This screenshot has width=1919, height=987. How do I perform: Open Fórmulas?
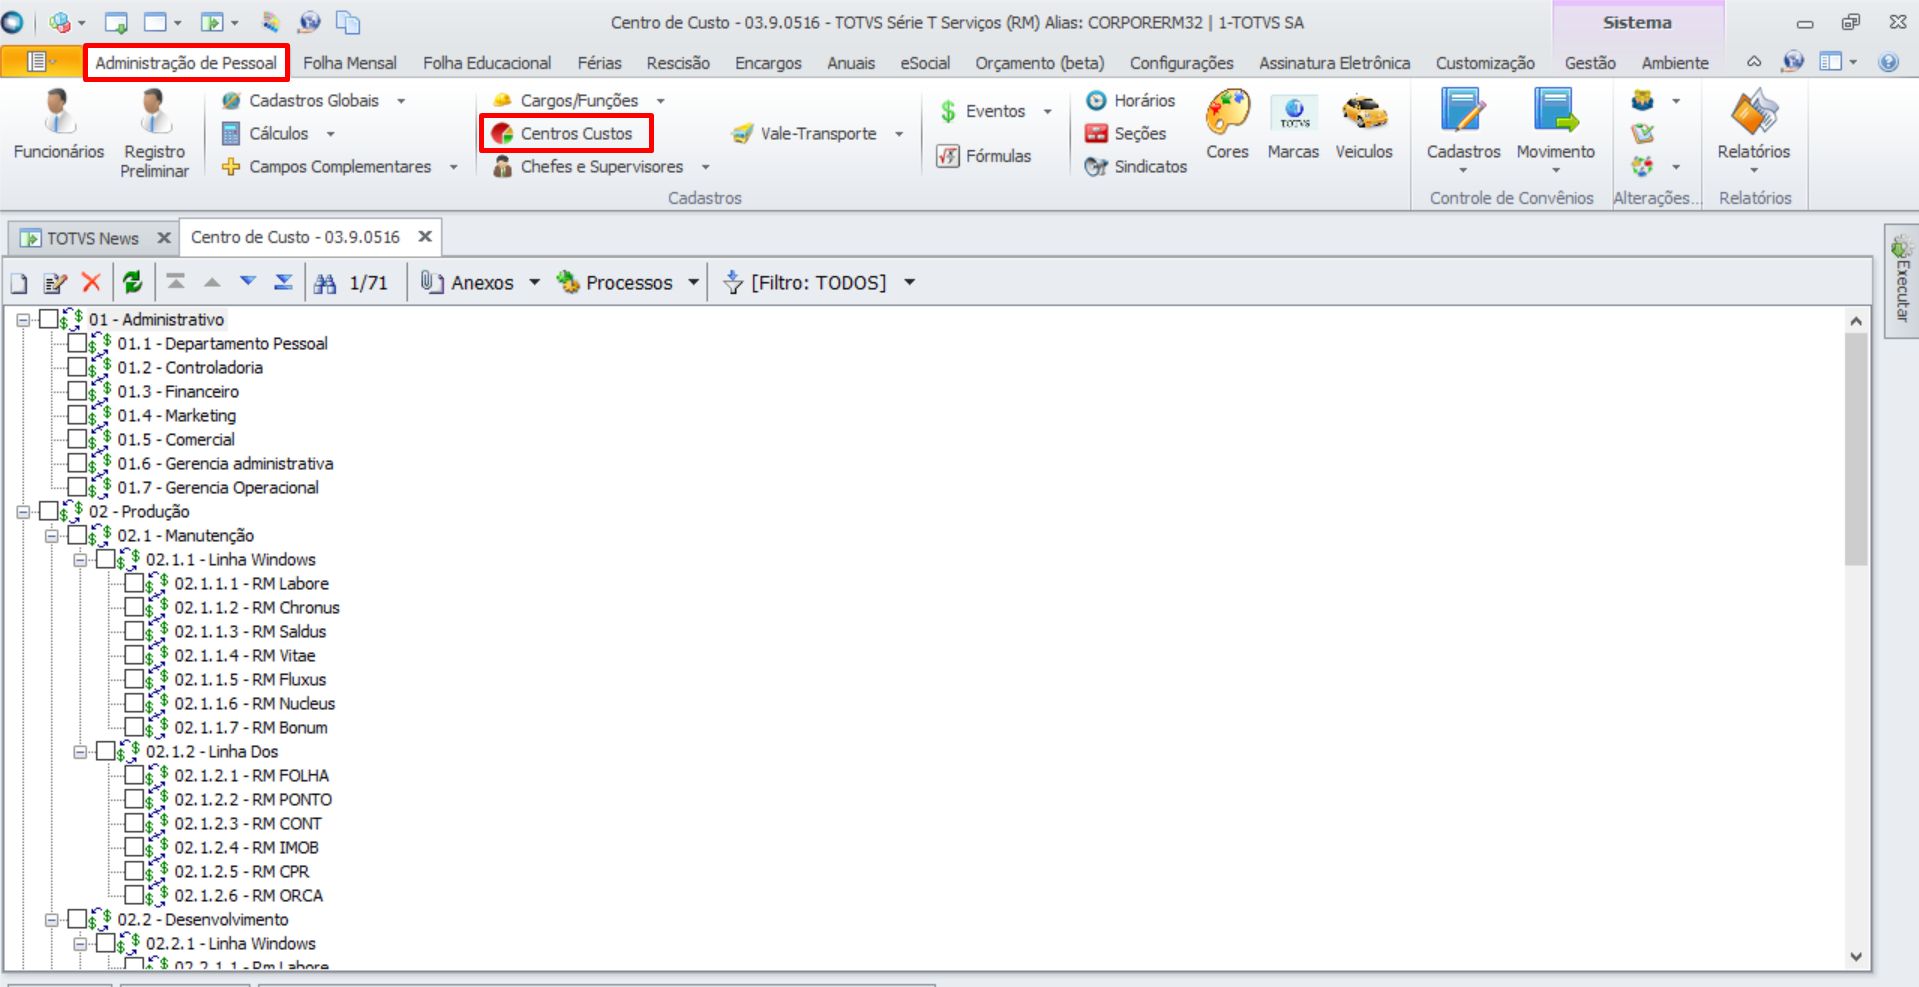click(x=984, y=156)
